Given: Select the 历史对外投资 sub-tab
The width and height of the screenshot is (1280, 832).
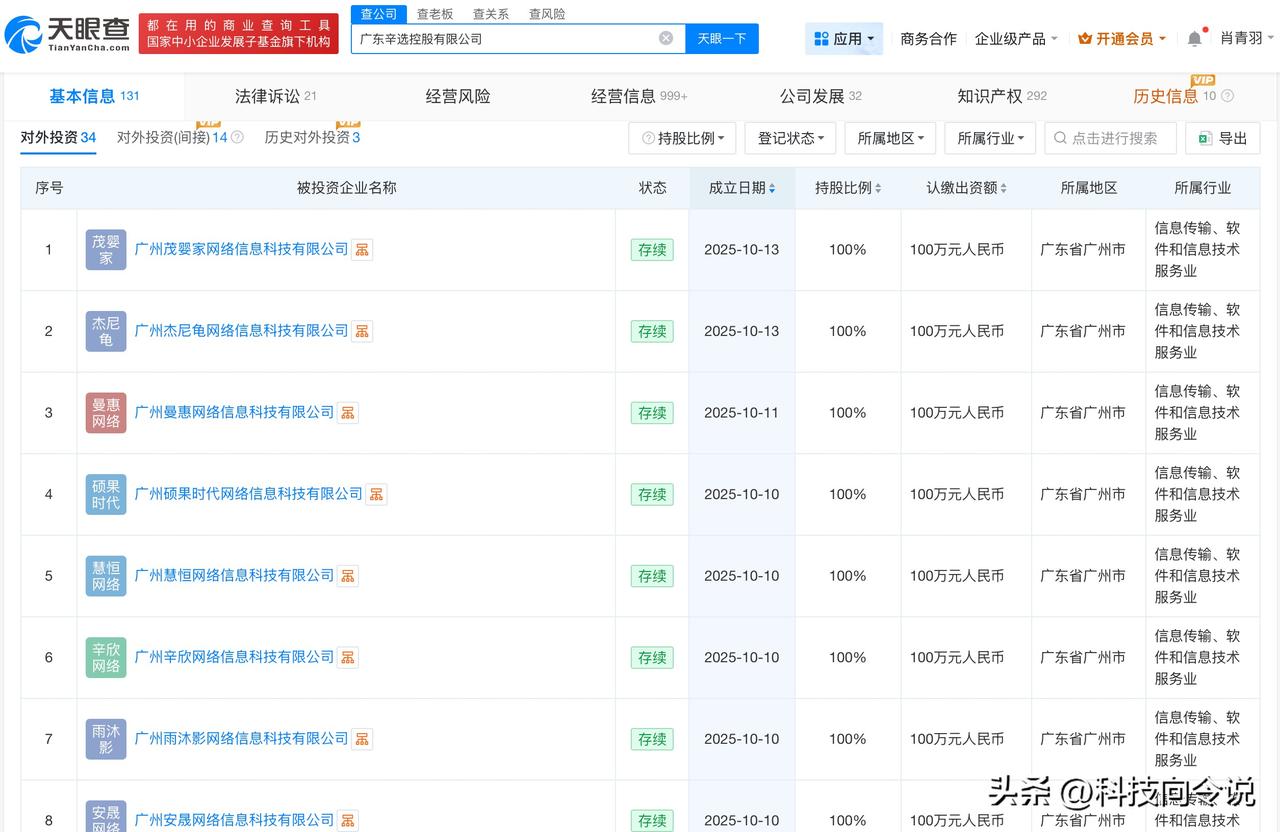Looking at the screenshot, I should pyautogui.click(x=312, y=138).
